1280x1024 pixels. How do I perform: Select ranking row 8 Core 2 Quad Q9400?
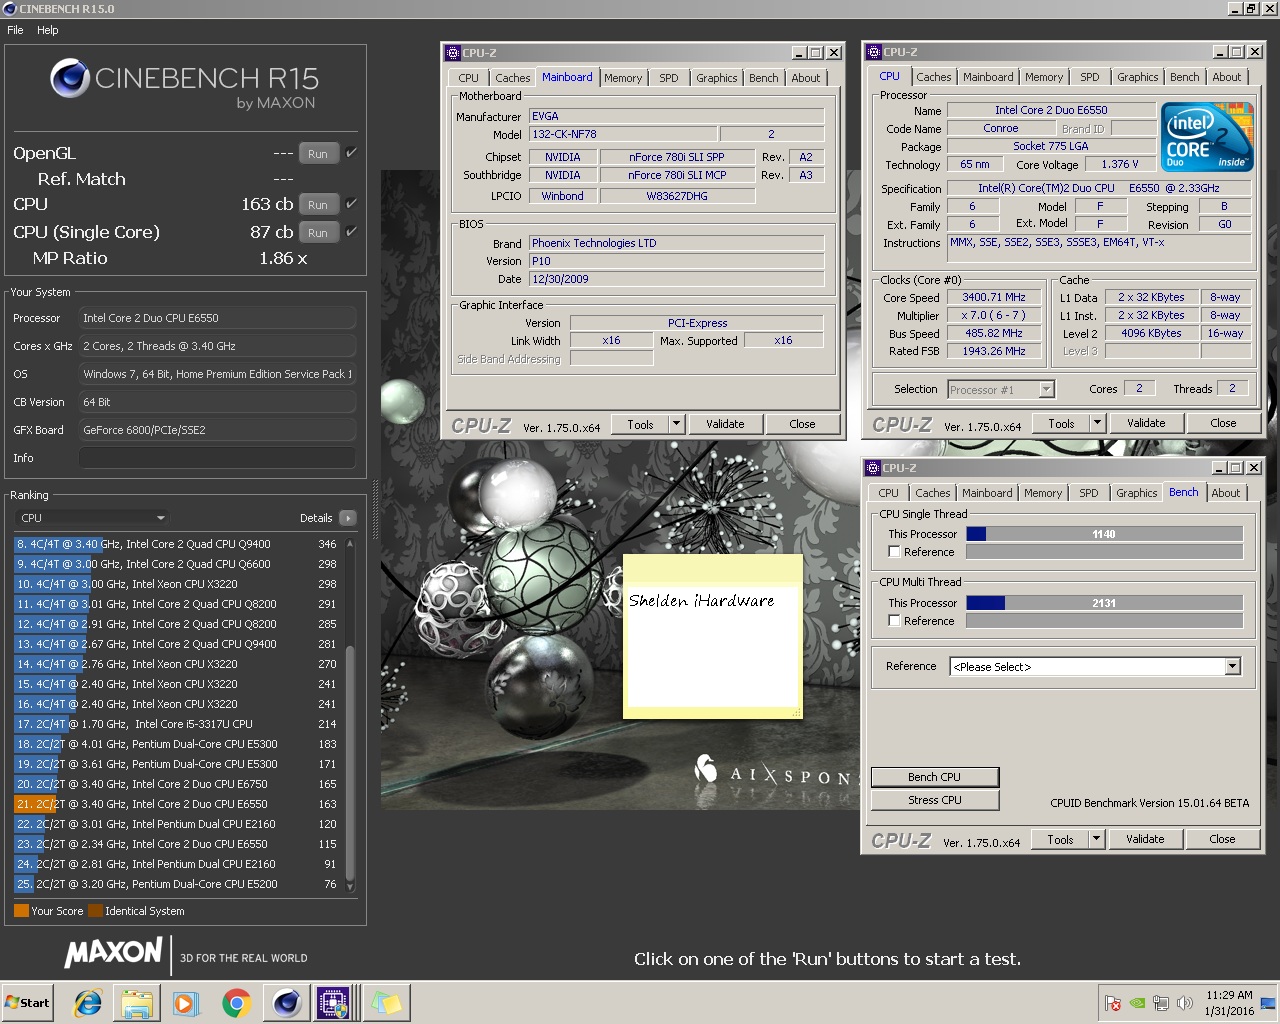pyautogui.click(x=178, y=544)
